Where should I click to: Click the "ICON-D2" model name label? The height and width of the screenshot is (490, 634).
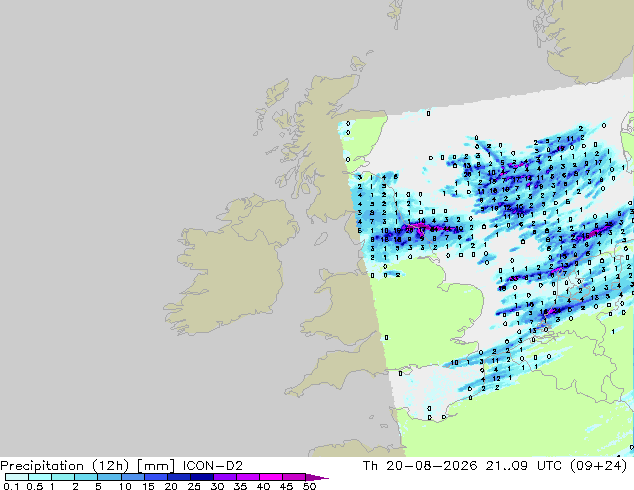point(213,466)
